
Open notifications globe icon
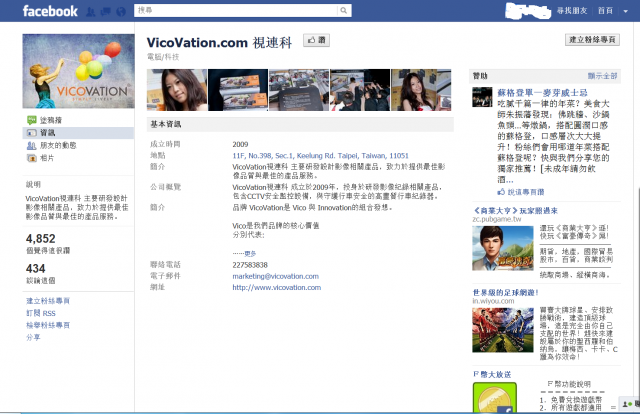point(121,12)
